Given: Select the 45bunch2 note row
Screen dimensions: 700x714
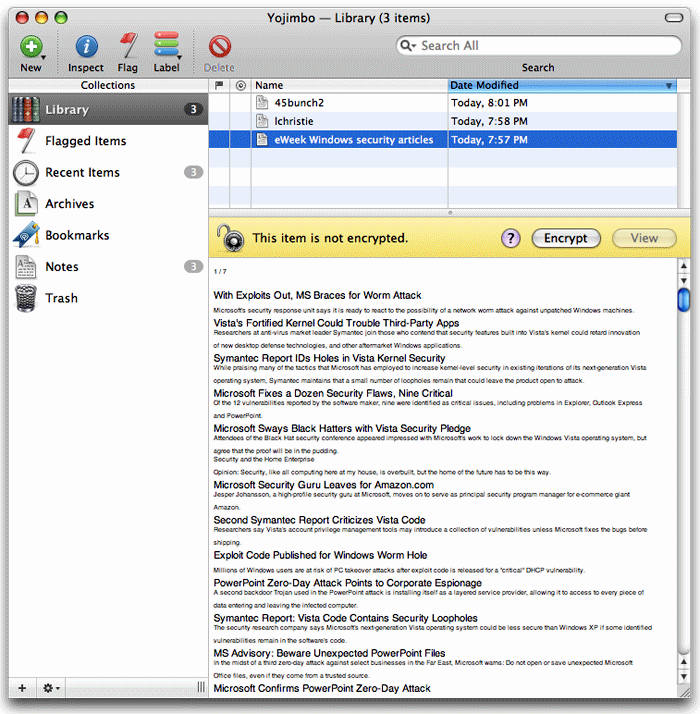Looking at the screenshot, I should 443,103.
